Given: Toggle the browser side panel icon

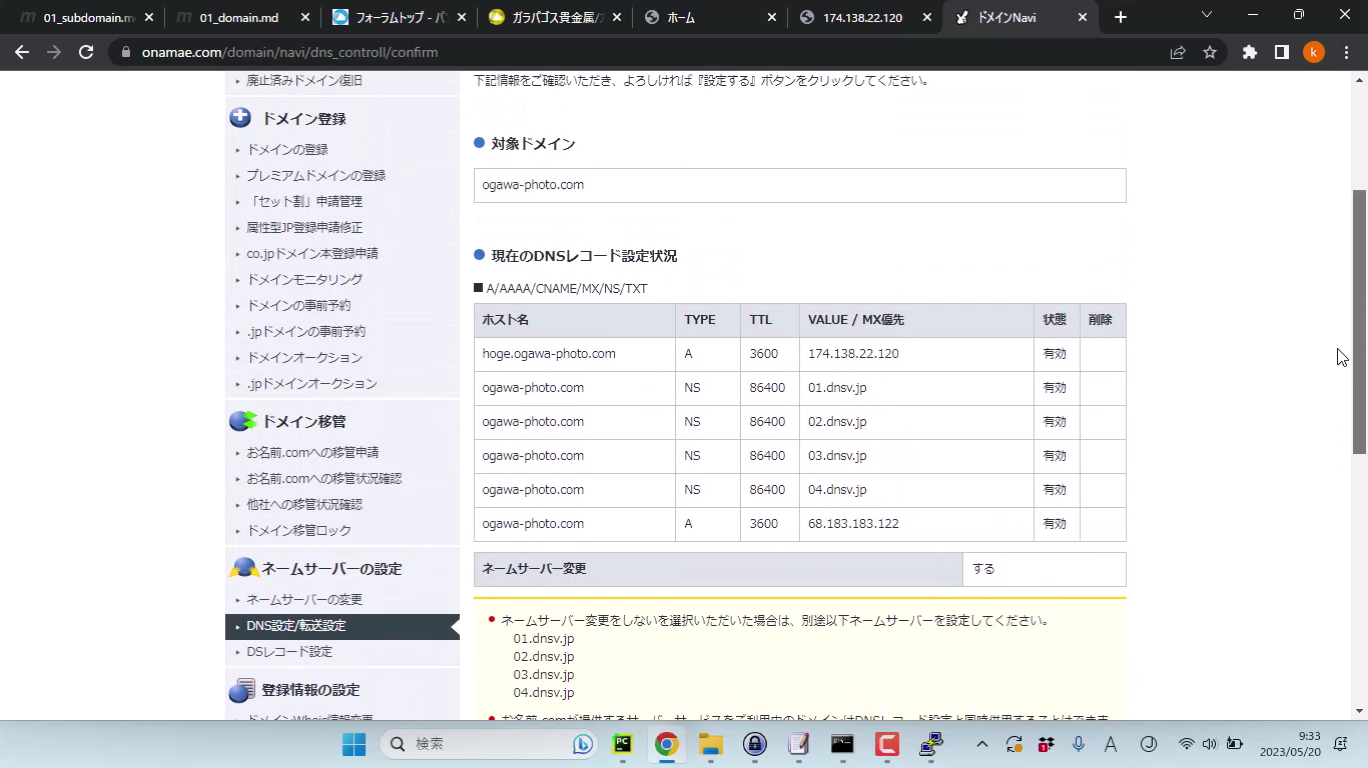Looking at the screenshot, I should [x=1281, y=52].
